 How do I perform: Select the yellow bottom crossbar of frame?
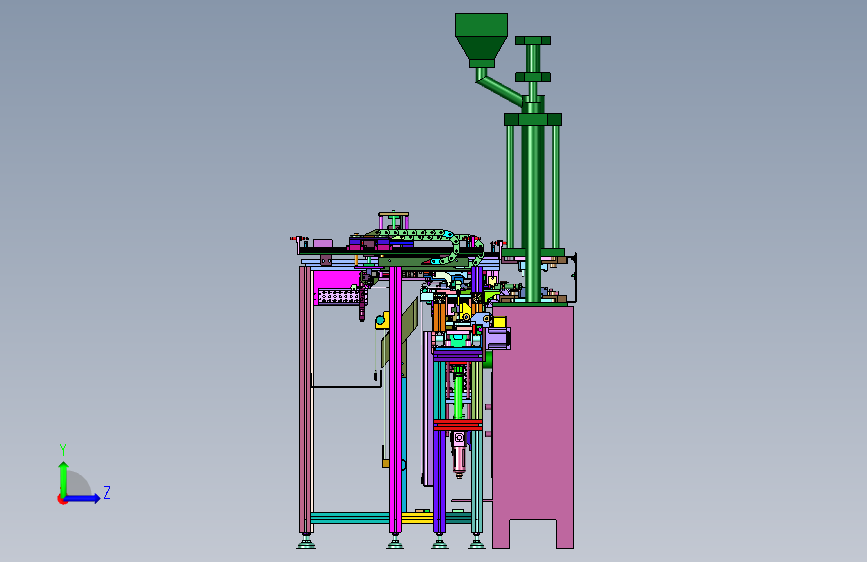[x=416, y=518]
